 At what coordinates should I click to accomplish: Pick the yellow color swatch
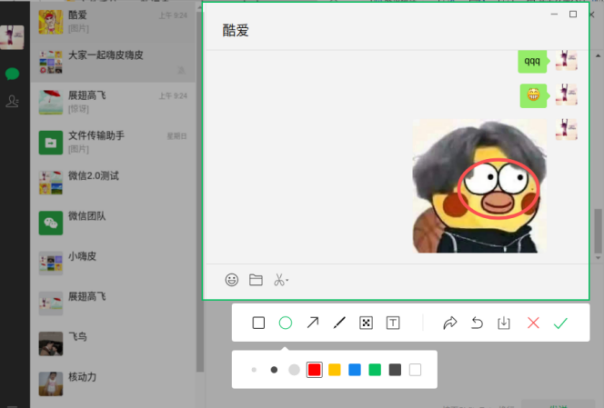(334, 370)
